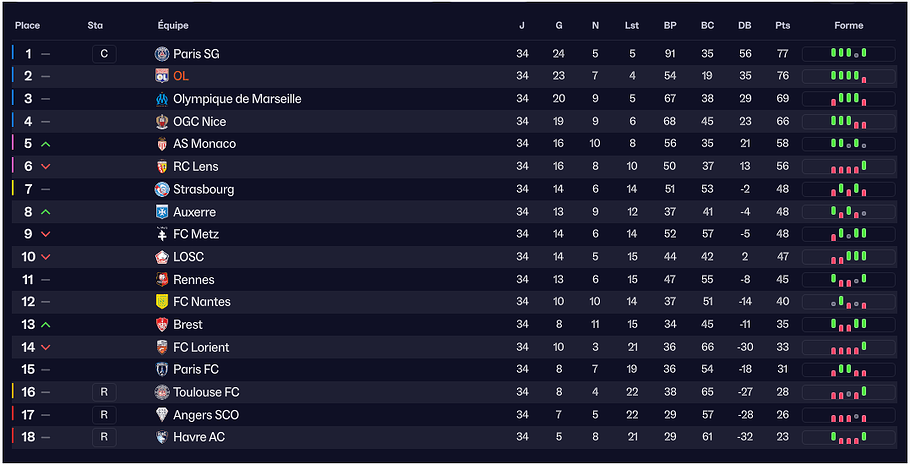Screen dimensions: 910x464
Task: Click the OGC Nice crest icon
Action: click(162, 122)
